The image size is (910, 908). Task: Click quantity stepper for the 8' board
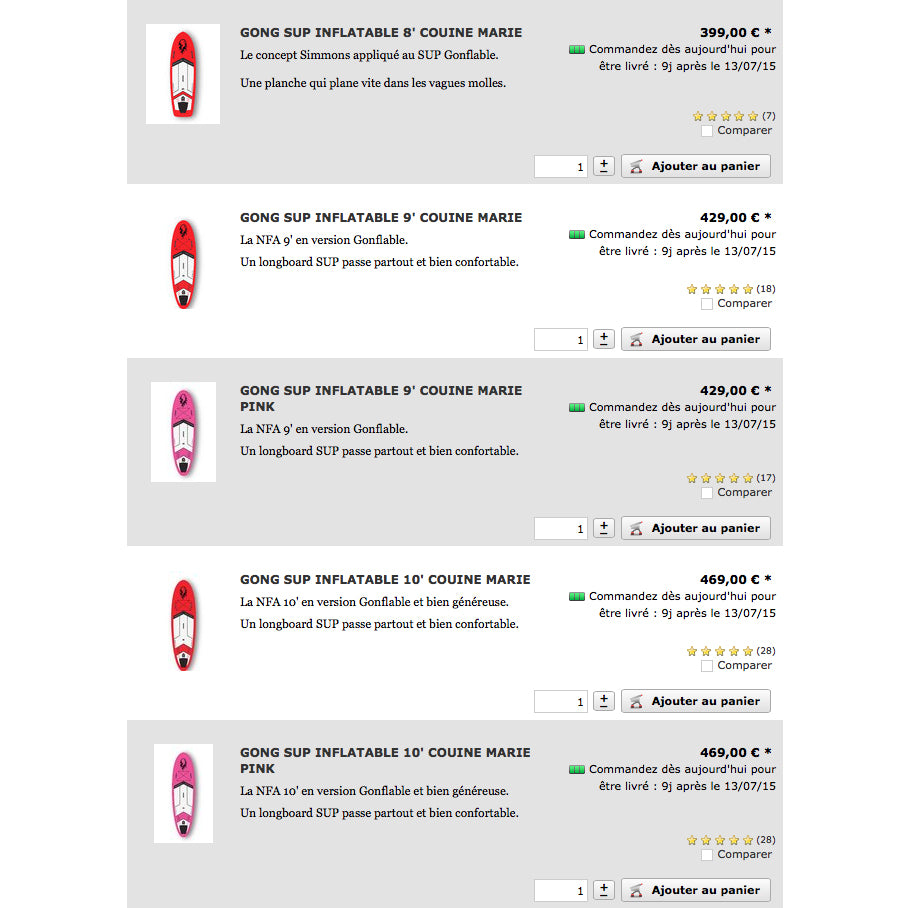pyautogui.click(x=604, y=166)
